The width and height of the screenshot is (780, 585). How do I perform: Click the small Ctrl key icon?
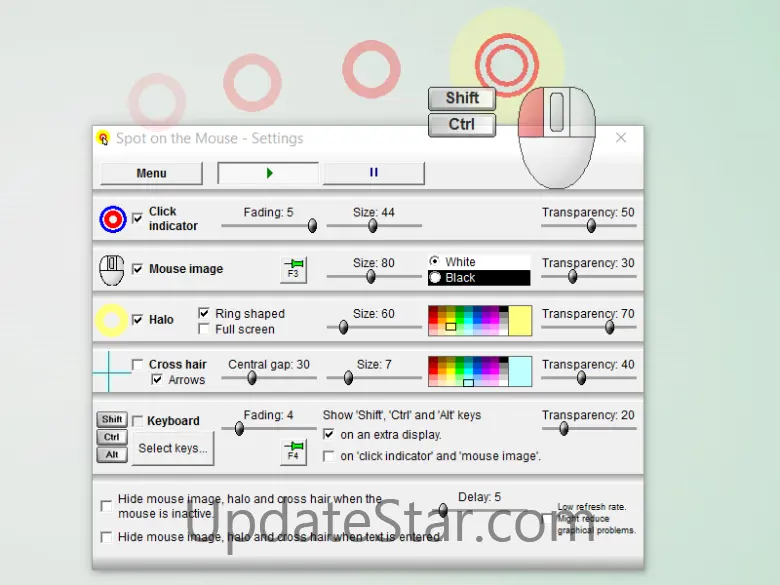112,437
